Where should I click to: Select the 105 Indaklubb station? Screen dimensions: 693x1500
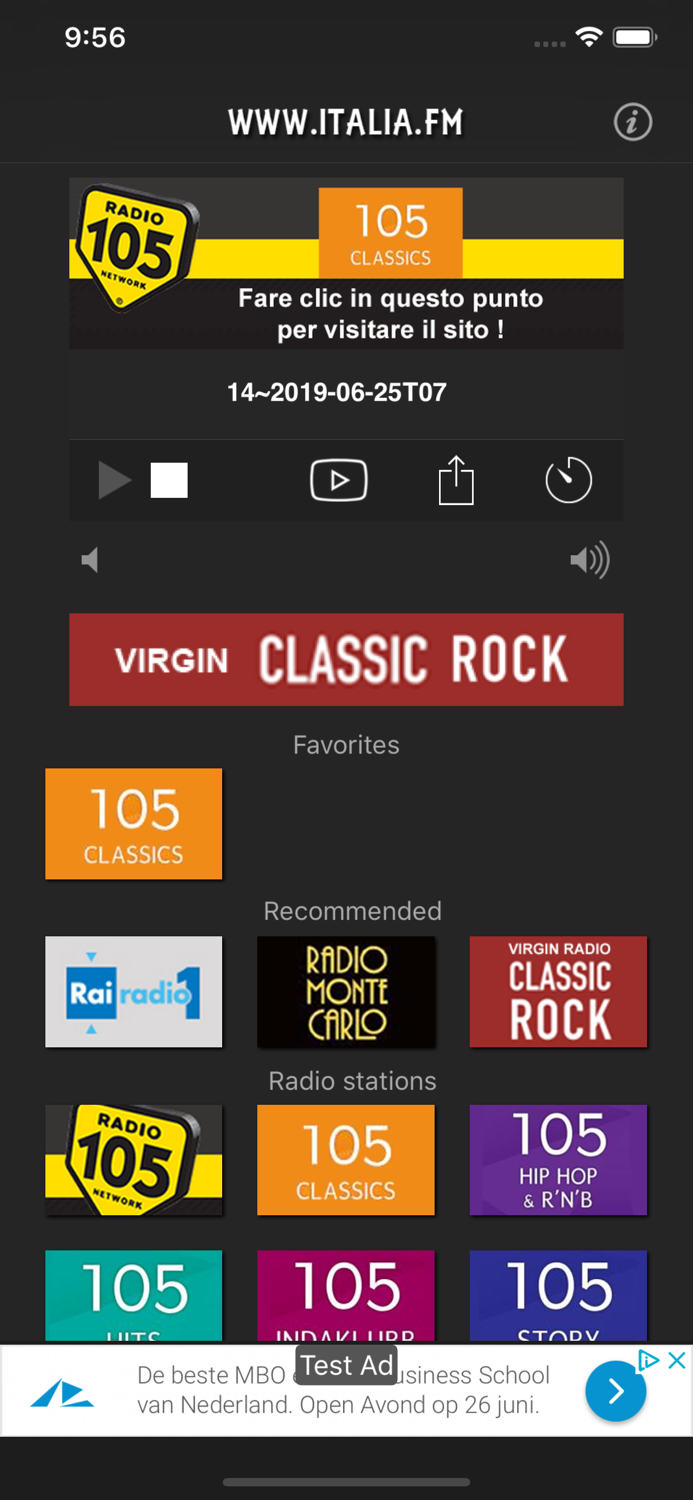346,1295
